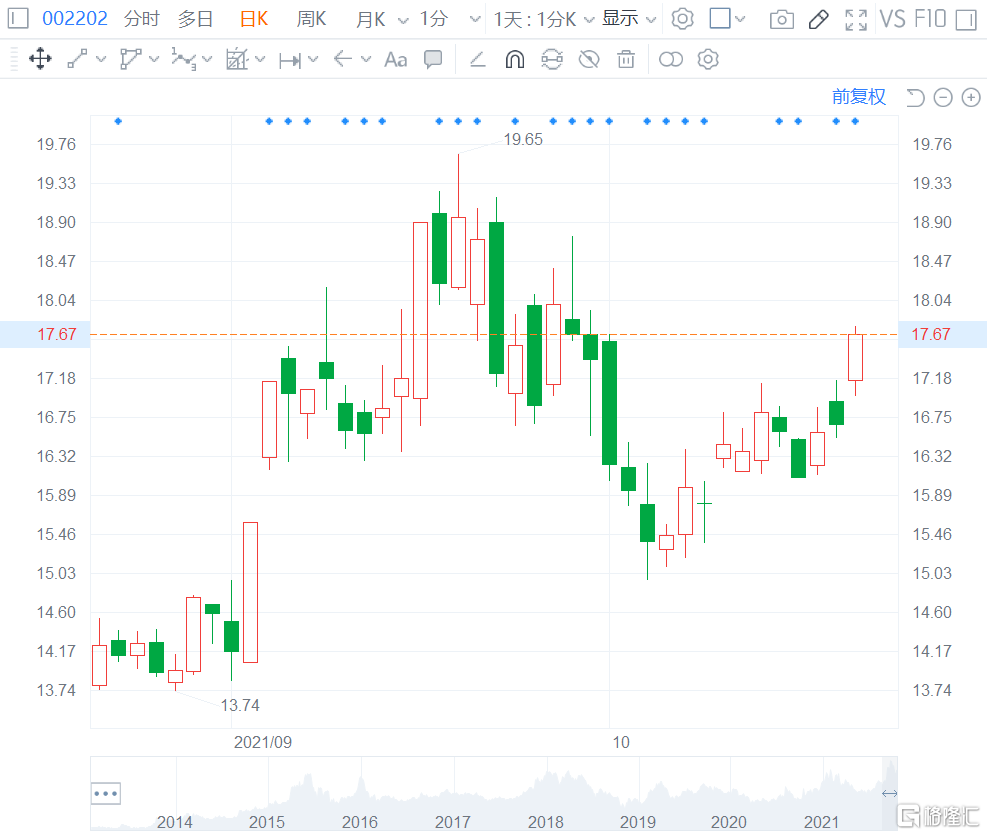The height and width of the screenshot is (835, 987).
Task: Toggle hide drawings eye icon
Action: (x=589, y=60)
